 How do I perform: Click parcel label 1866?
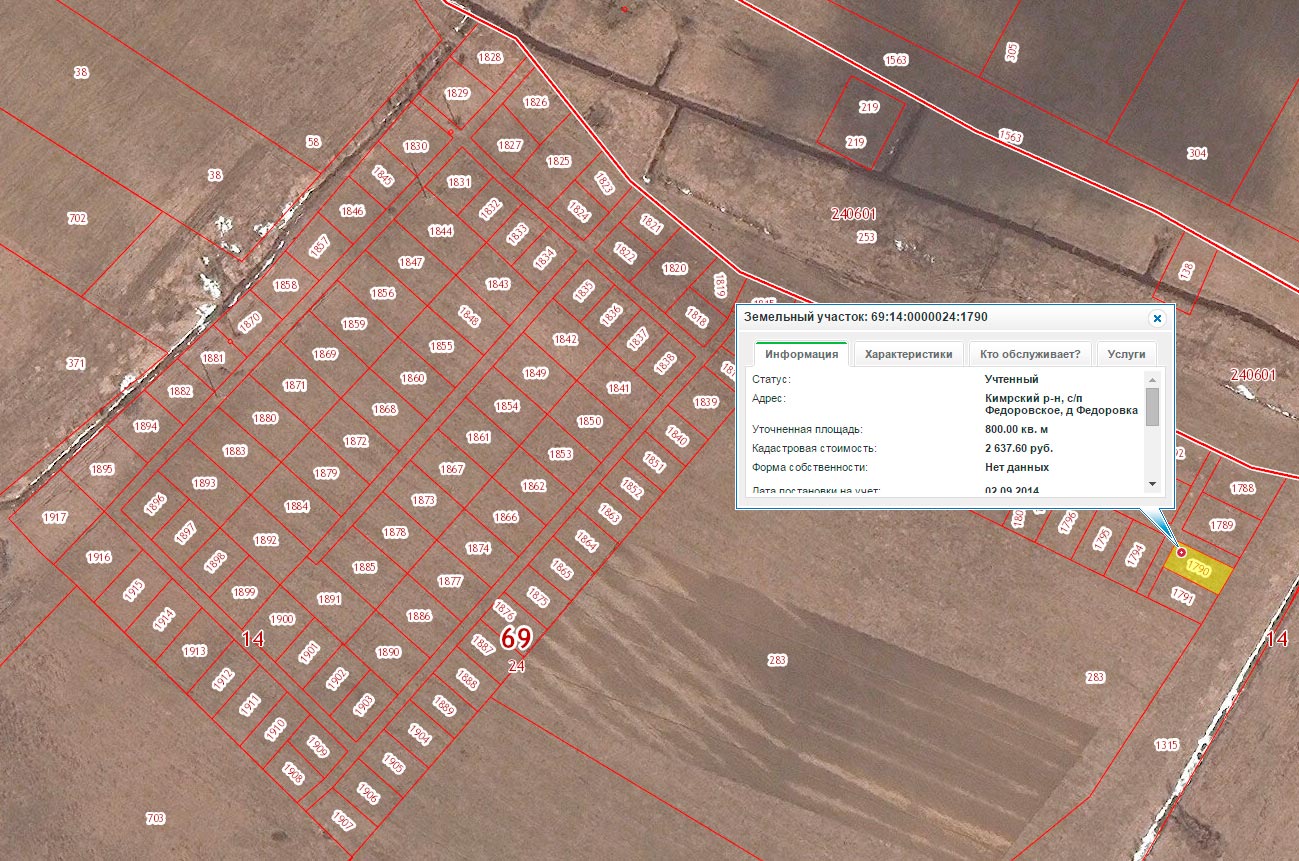506,517
